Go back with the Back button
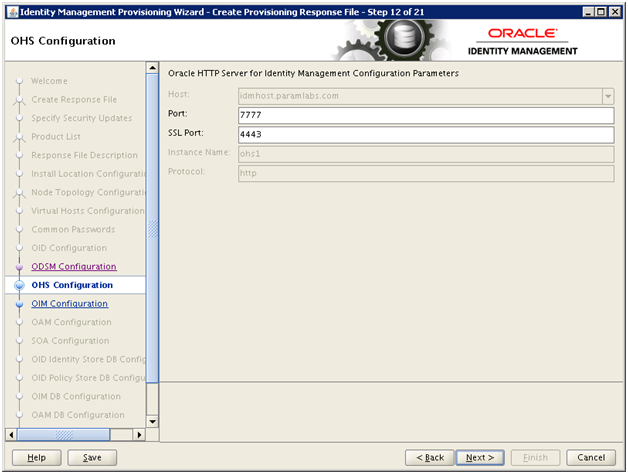 [430, 458]
